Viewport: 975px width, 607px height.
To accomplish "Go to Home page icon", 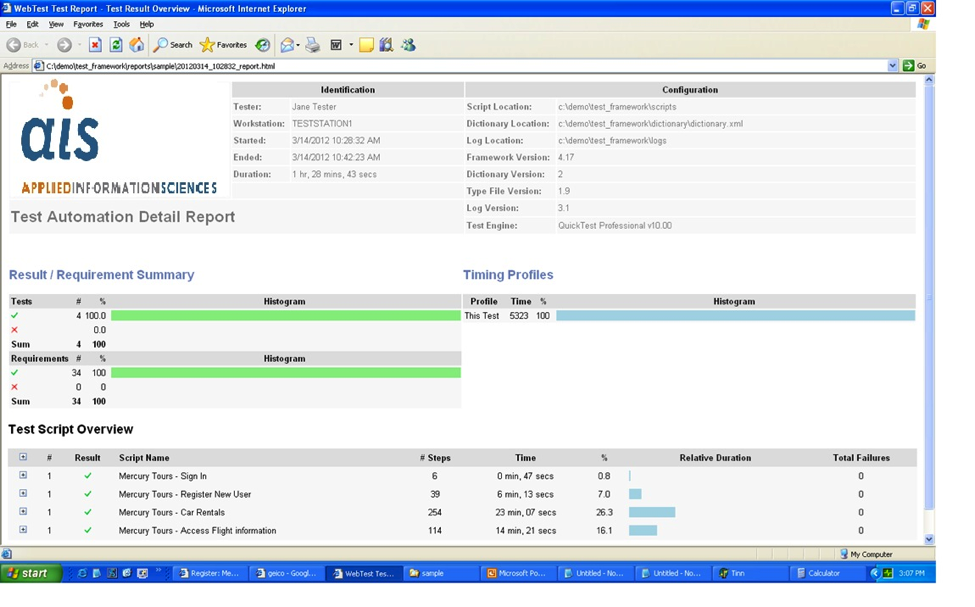I will (x=136, y=45).
